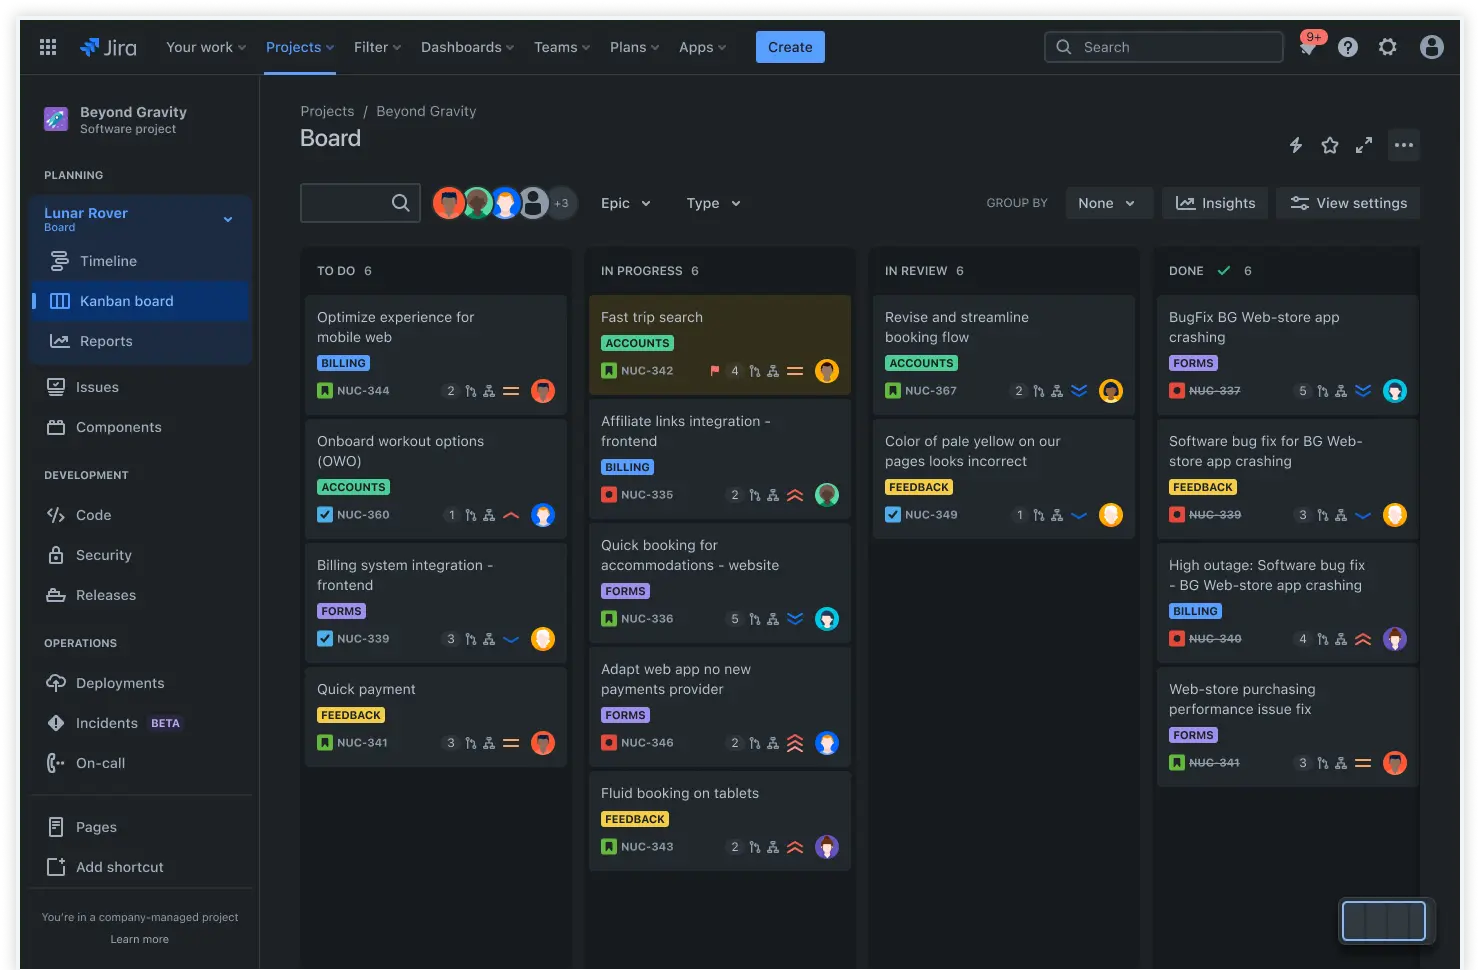The height and width of the screenshot is (970, 1480).
Task: Open the Timeline view in the sidebar
Action: click(x=107, y=261)
